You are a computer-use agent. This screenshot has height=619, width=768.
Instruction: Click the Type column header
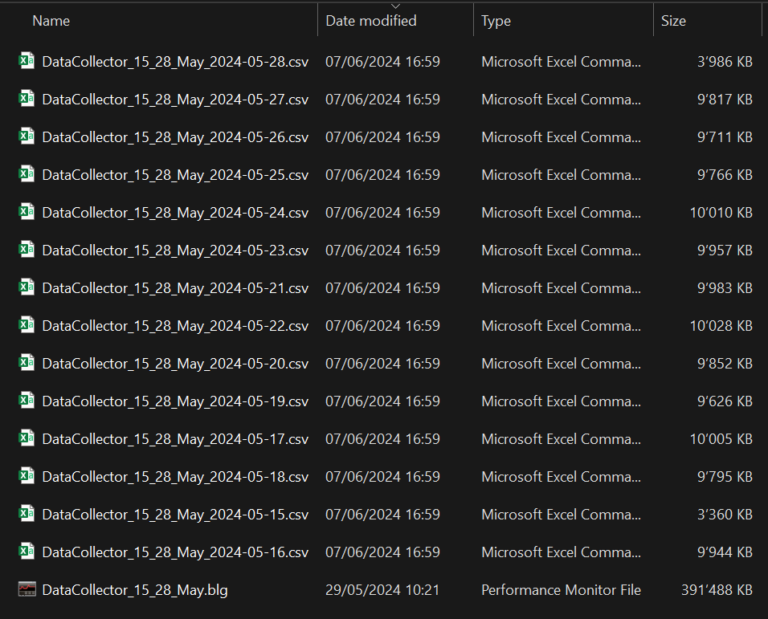pyautogui.click(x=496, y=21)
